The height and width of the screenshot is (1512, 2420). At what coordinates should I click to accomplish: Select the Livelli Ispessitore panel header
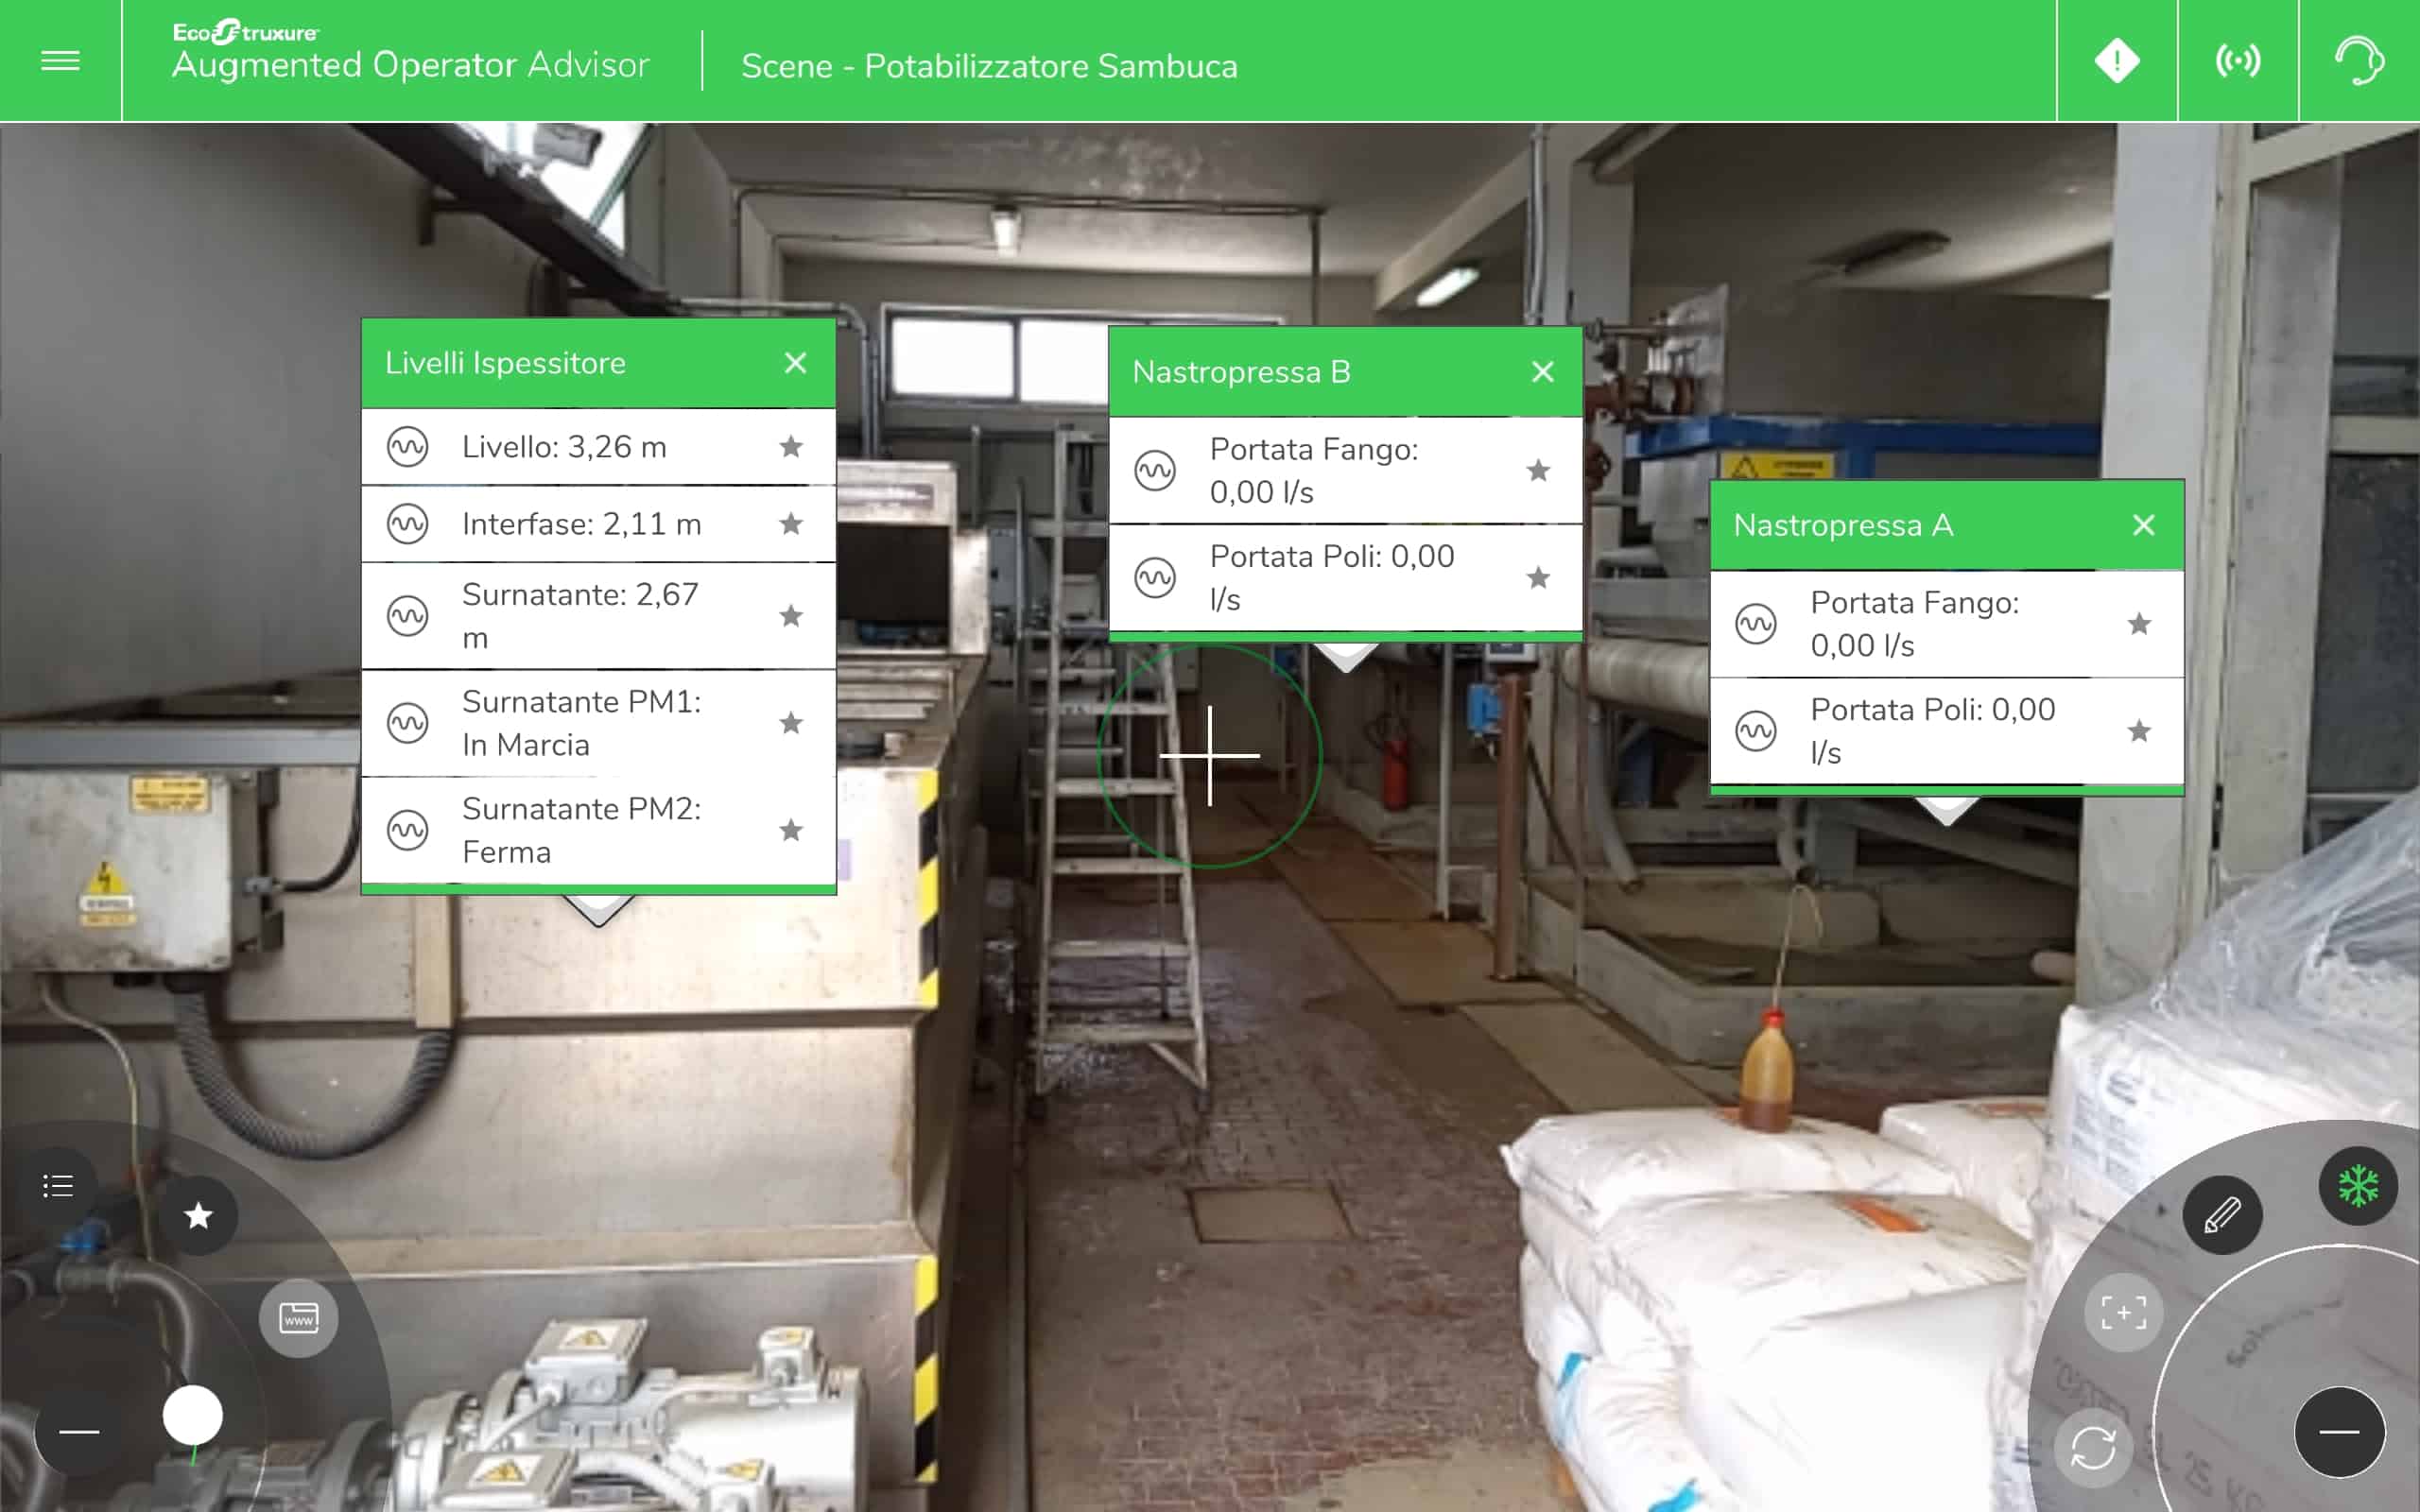[x=598, y=363]
